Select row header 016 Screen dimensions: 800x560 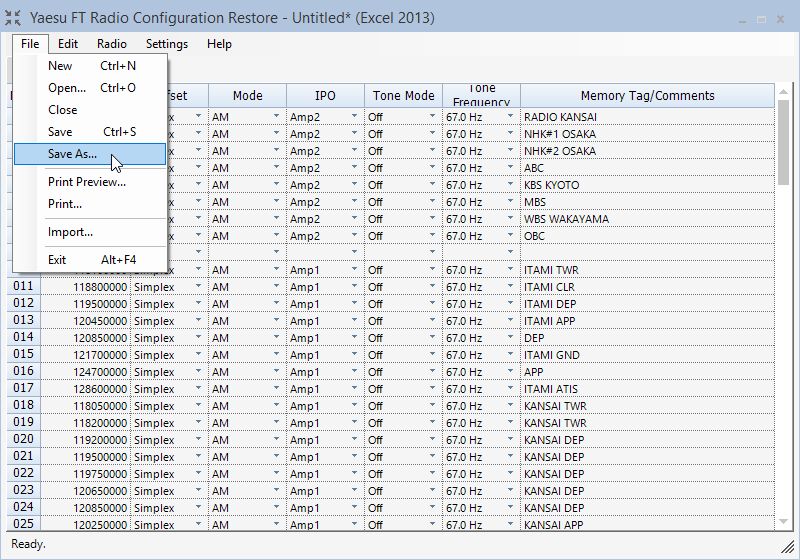pyautogui.click(x=23, y=371)
